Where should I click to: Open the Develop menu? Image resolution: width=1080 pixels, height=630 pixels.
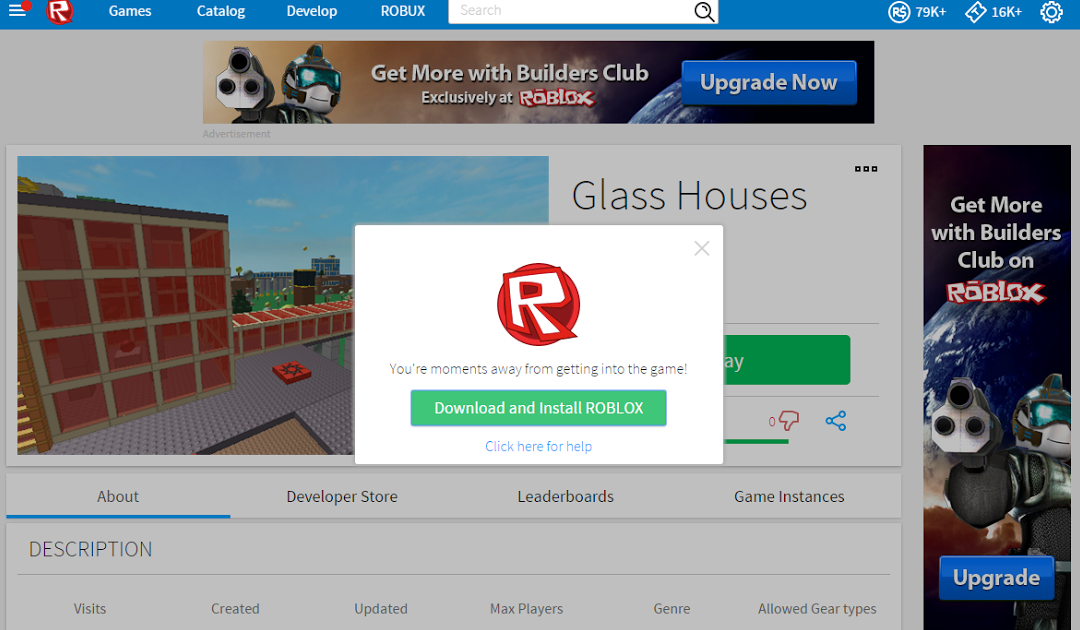[x=312, y=11]
